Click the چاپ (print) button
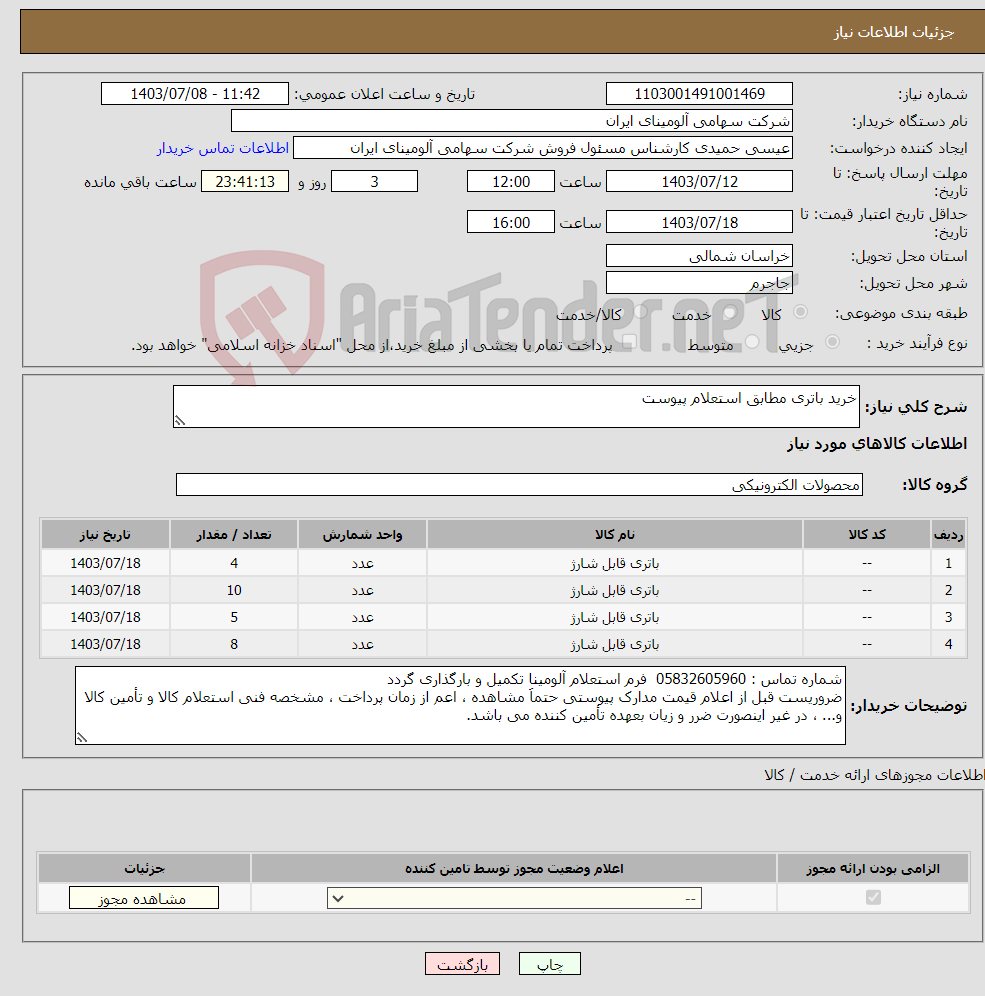This screenshot has height=996, width=985. (549, 964)
